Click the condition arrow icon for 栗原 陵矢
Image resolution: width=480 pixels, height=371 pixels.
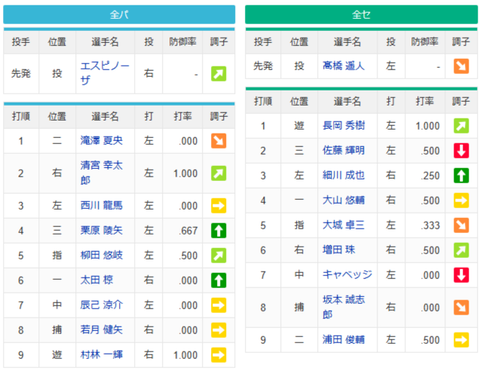219,230
